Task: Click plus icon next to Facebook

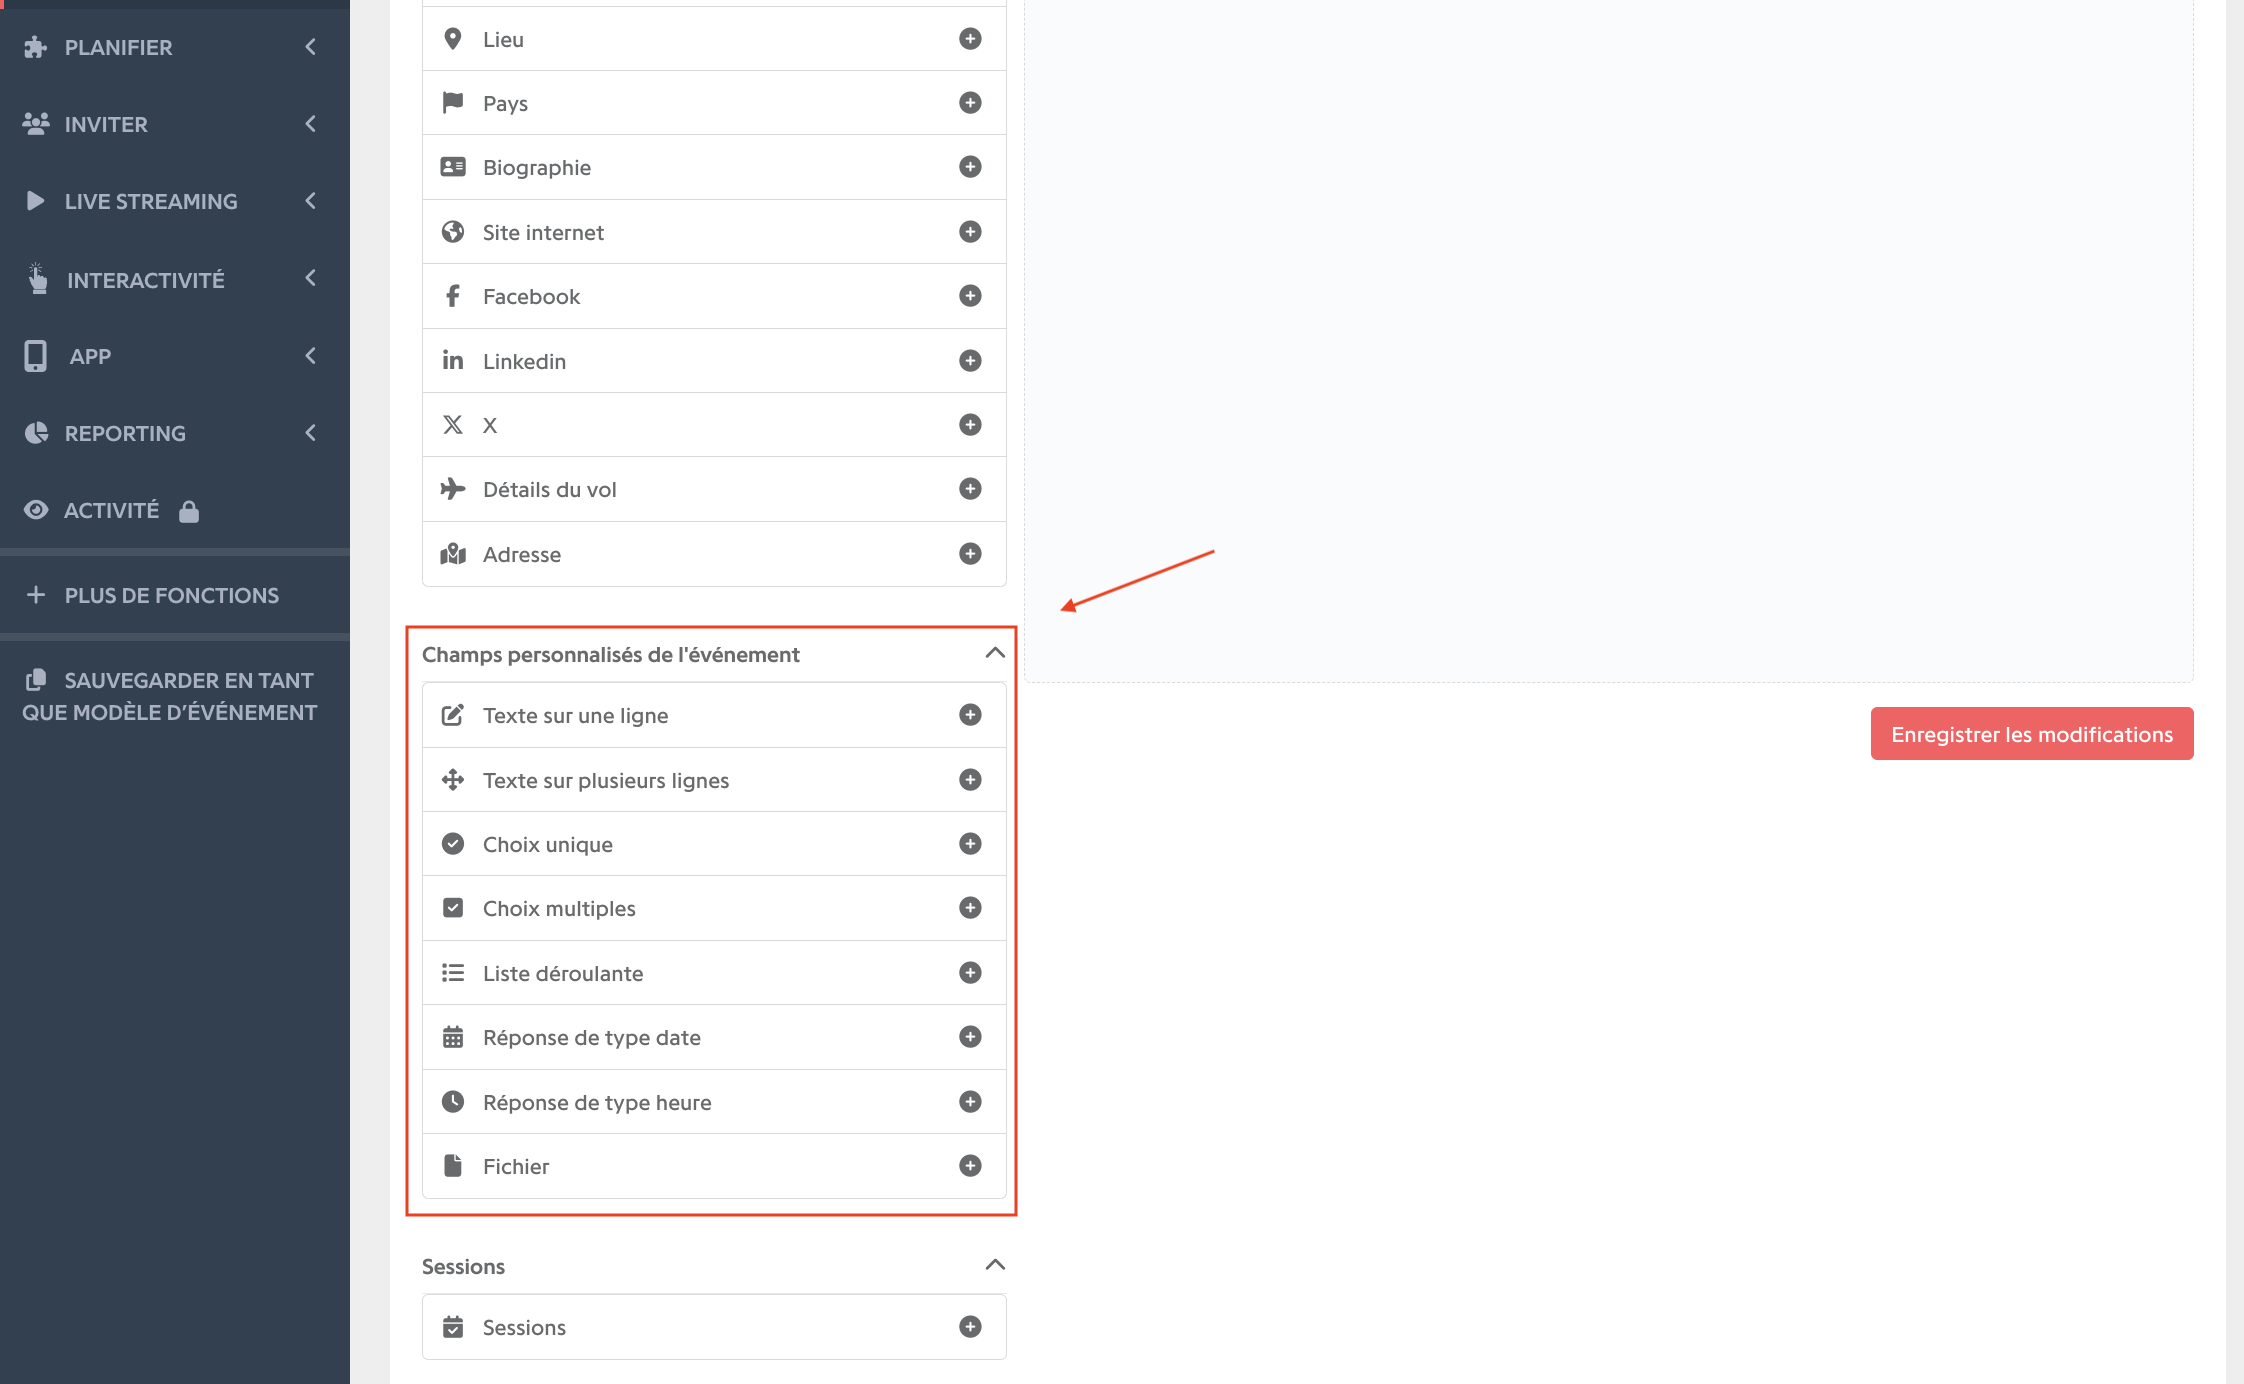Action: (x=969, y=296)
